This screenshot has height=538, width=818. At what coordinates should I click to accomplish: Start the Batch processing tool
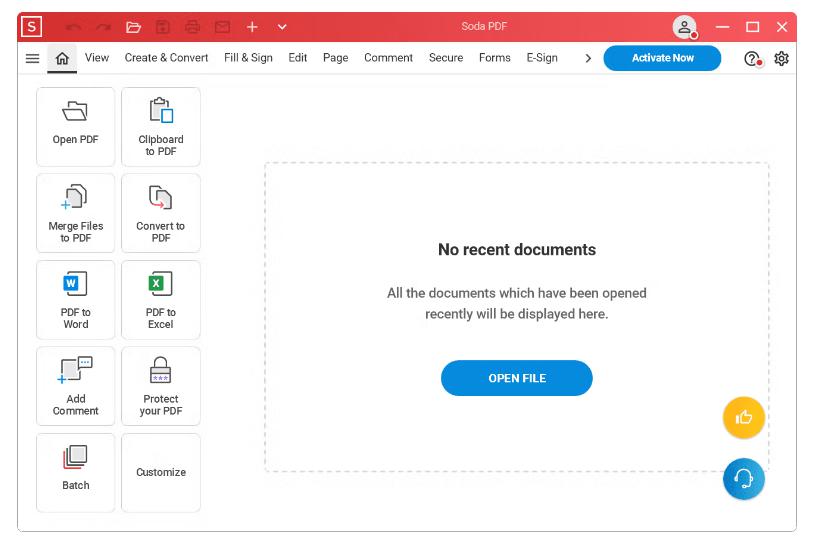click(x=76, y=471)
